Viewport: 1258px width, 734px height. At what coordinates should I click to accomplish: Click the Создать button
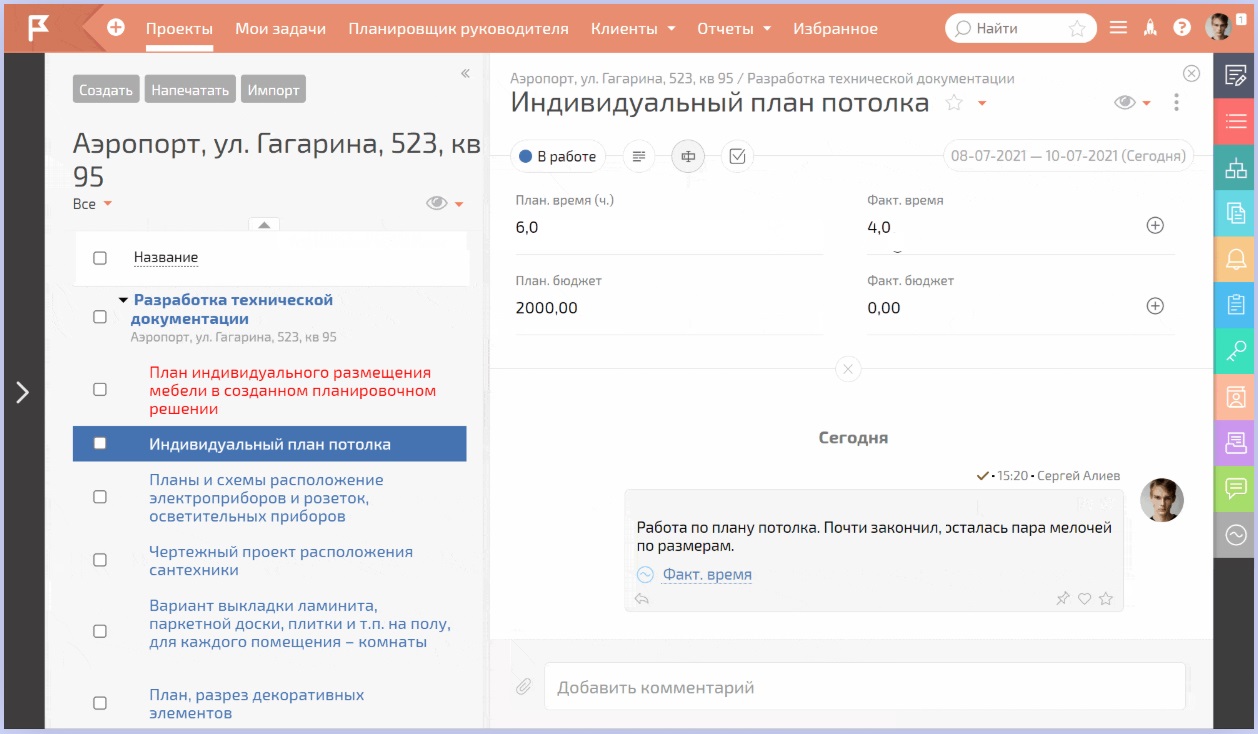pos(106,90)
